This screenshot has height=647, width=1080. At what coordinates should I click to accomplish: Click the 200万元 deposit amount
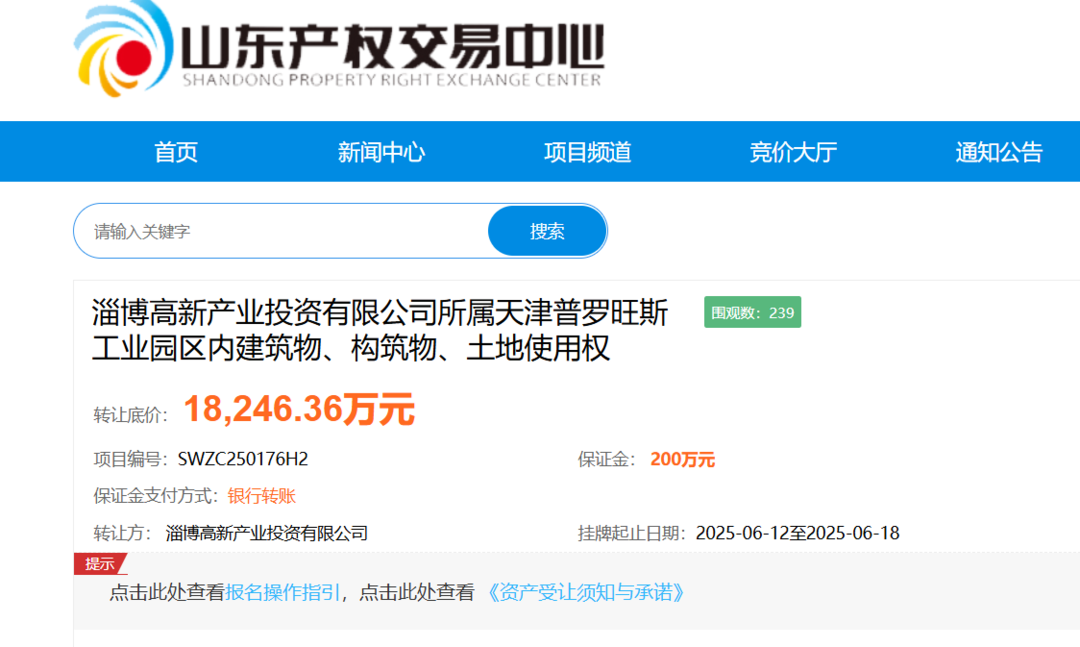(x=682, y=460)
